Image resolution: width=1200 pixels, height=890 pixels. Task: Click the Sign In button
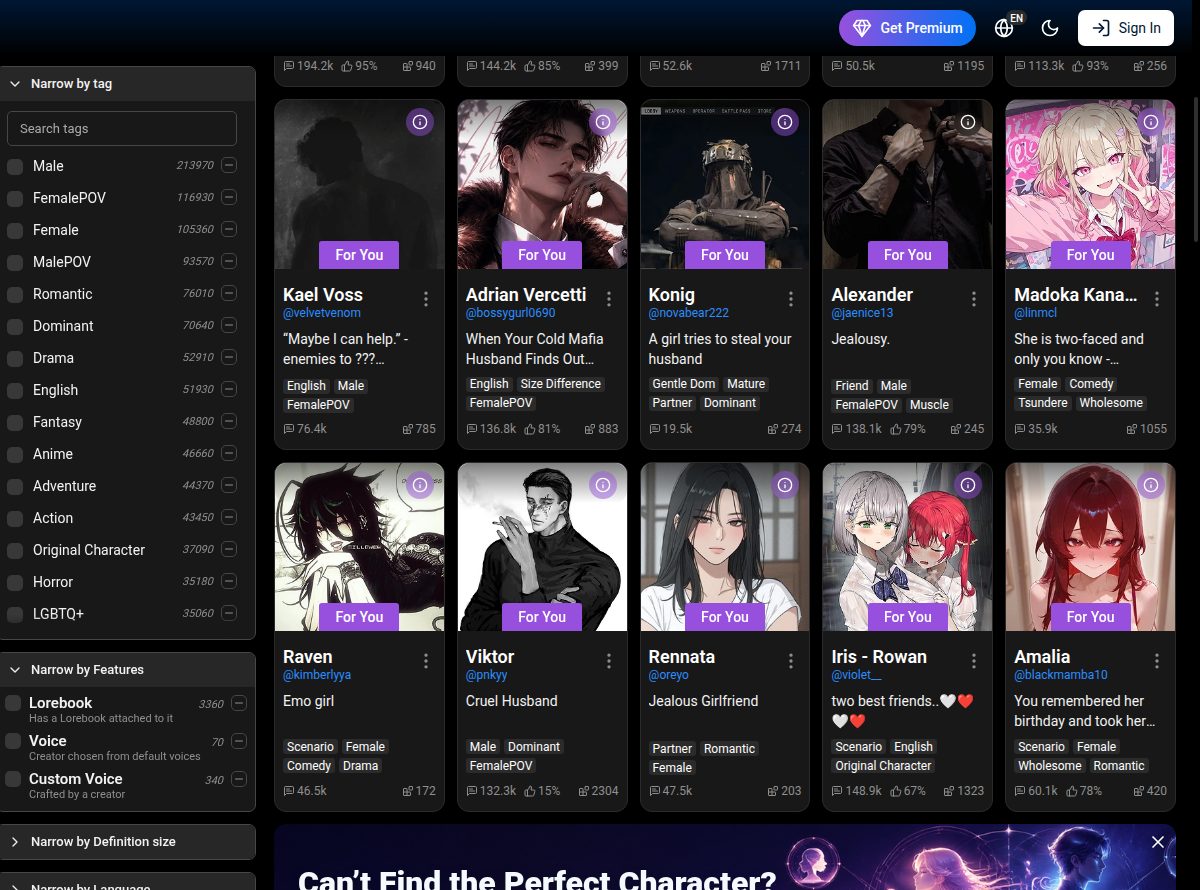(1126, 28)
